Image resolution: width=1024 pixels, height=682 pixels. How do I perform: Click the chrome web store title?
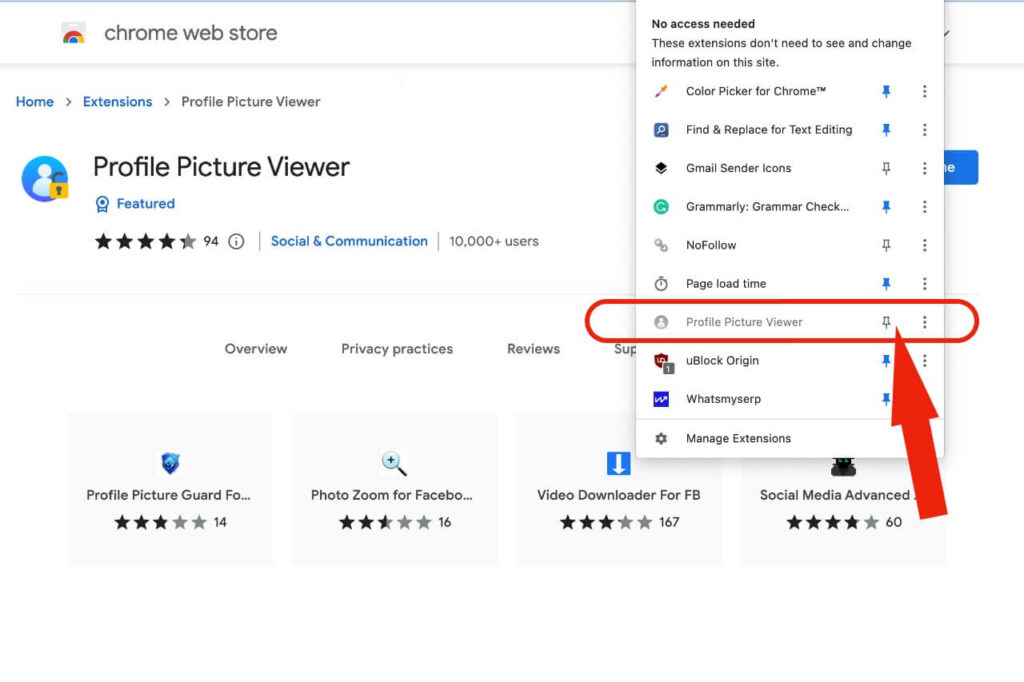(x=191, y=33)
